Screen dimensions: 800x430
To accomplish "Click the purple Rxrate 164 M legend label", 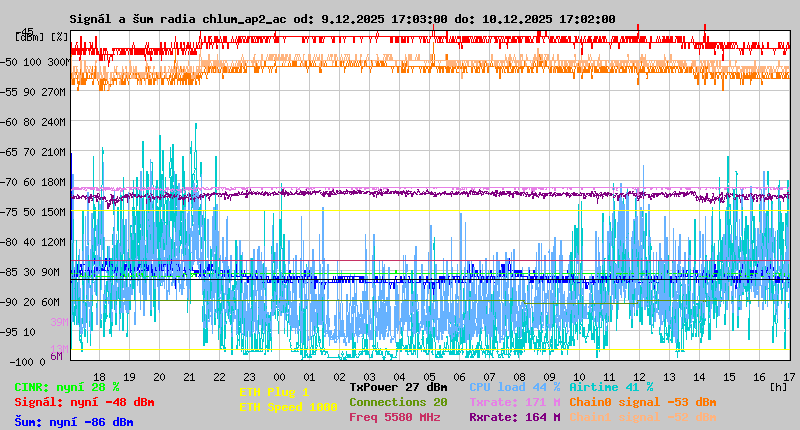I will (514, 417).
